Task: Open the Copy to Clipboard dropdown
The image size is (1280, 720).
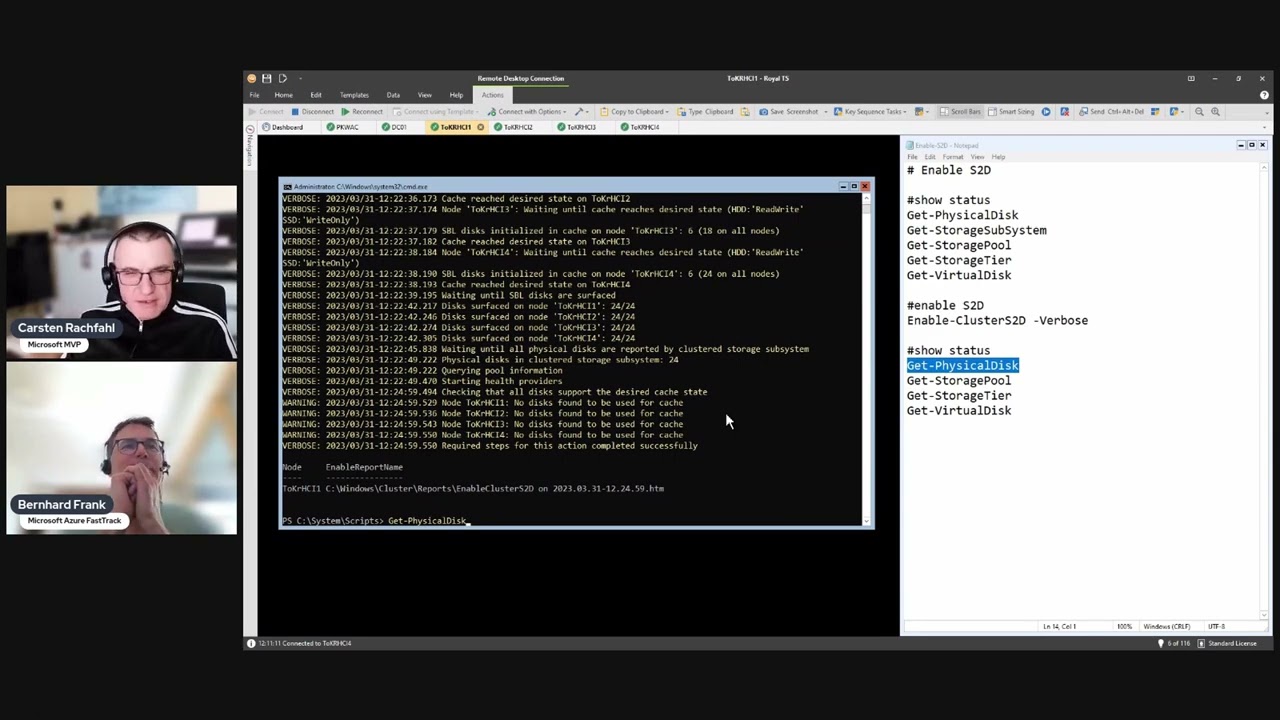Action: [636, 112]
